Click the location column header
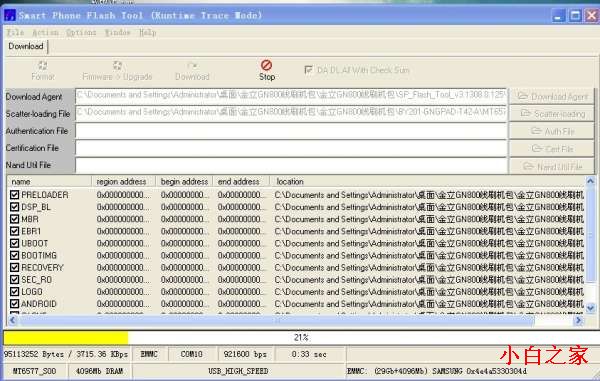The width and height of the screenshot is (600, 381). (x=427, y=181)
